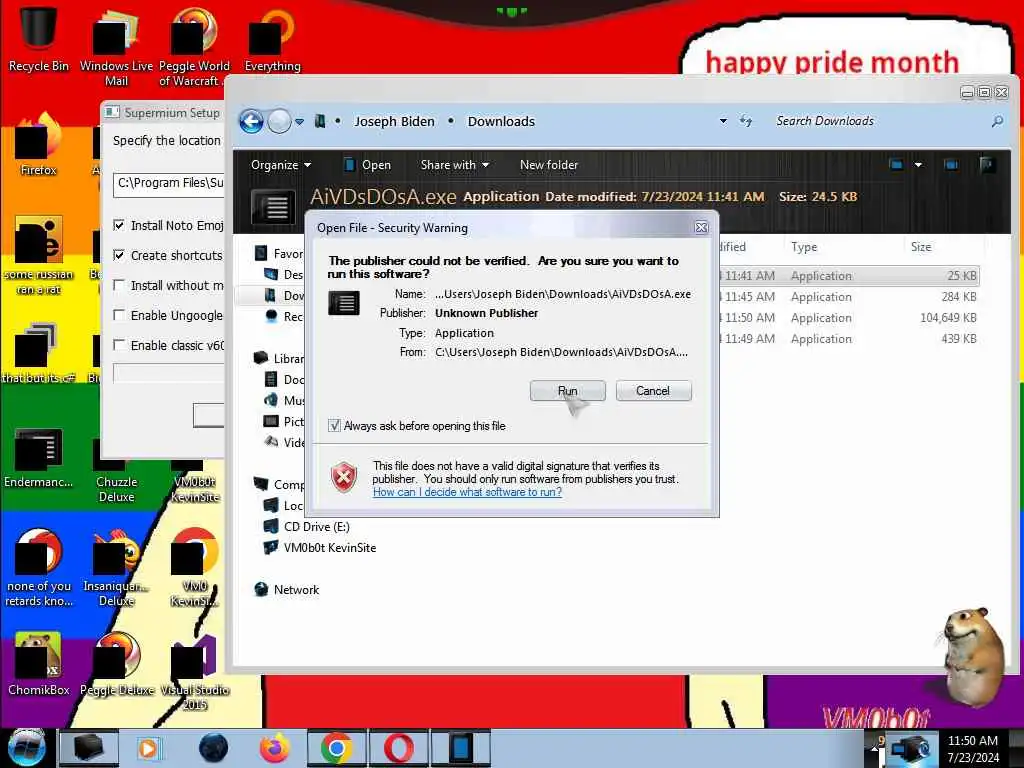This screenshot has width=1024, height=768.
Task: Close the Open File Security Warning dialog
Action: [x=701, y=227]
